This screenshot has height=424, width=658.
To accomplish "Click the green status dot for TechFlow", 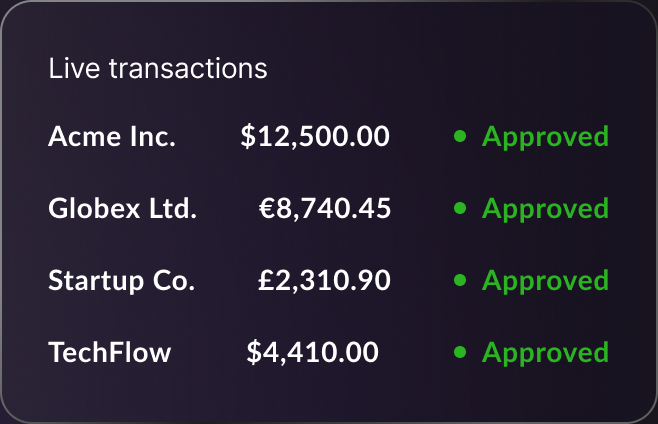I will click(x=460, y=352).
